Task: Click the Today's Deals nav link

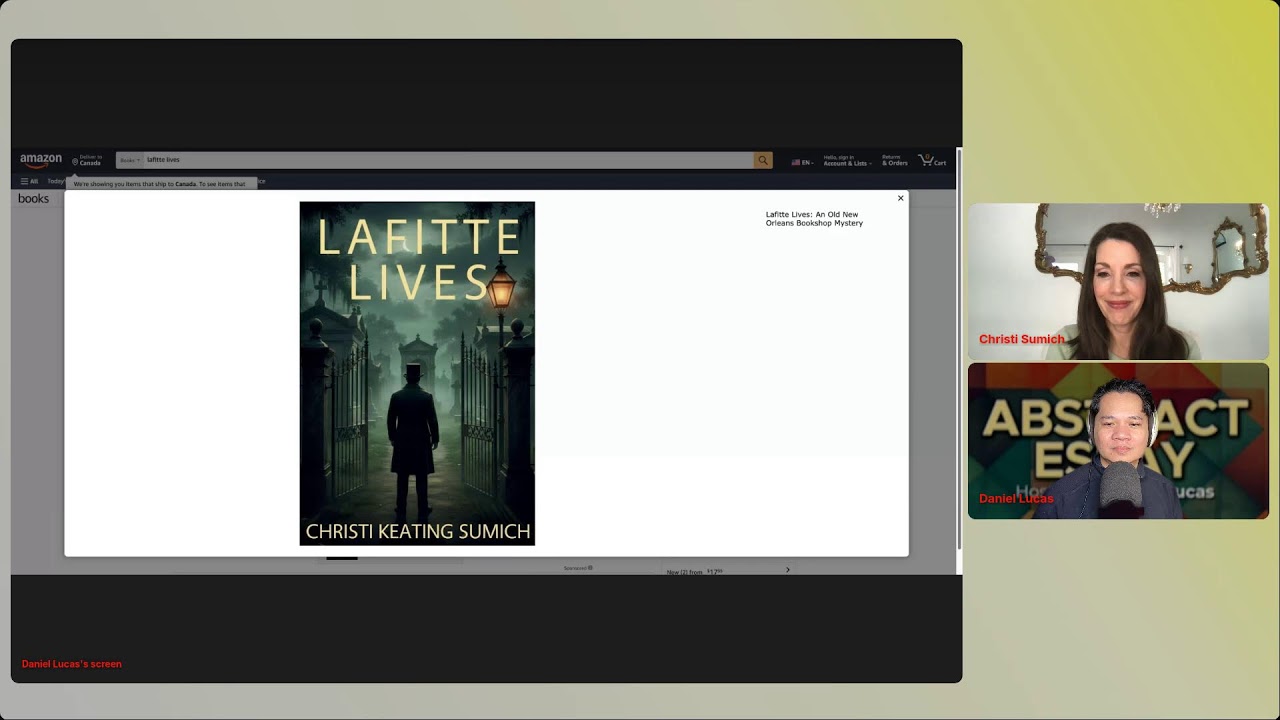Action: tap(56, 181)
